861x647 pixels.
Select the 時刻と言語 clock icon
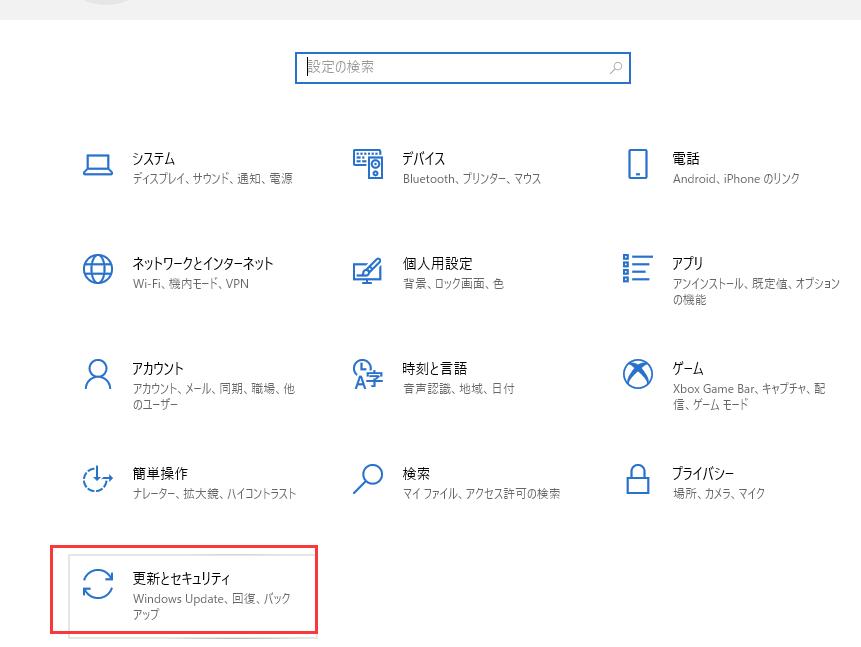[367, 375]
